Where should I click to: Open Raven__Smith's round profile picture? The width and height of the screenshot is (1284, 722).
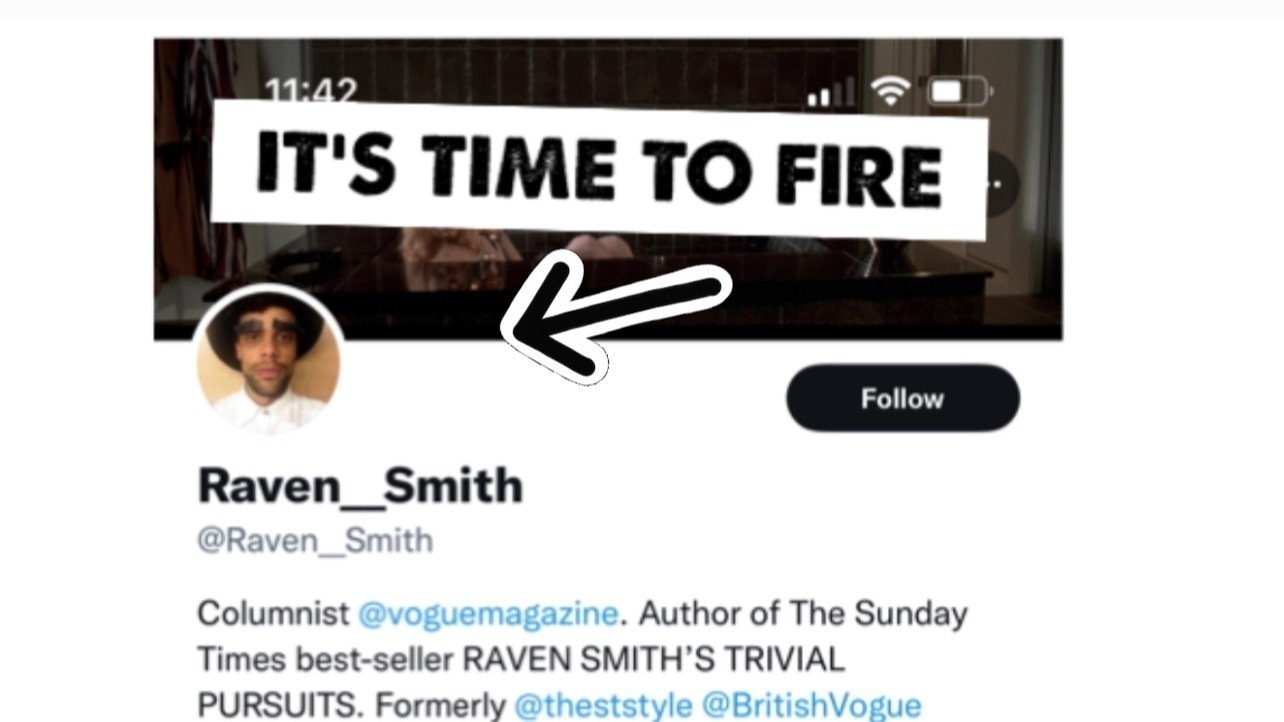click(269, 366)
